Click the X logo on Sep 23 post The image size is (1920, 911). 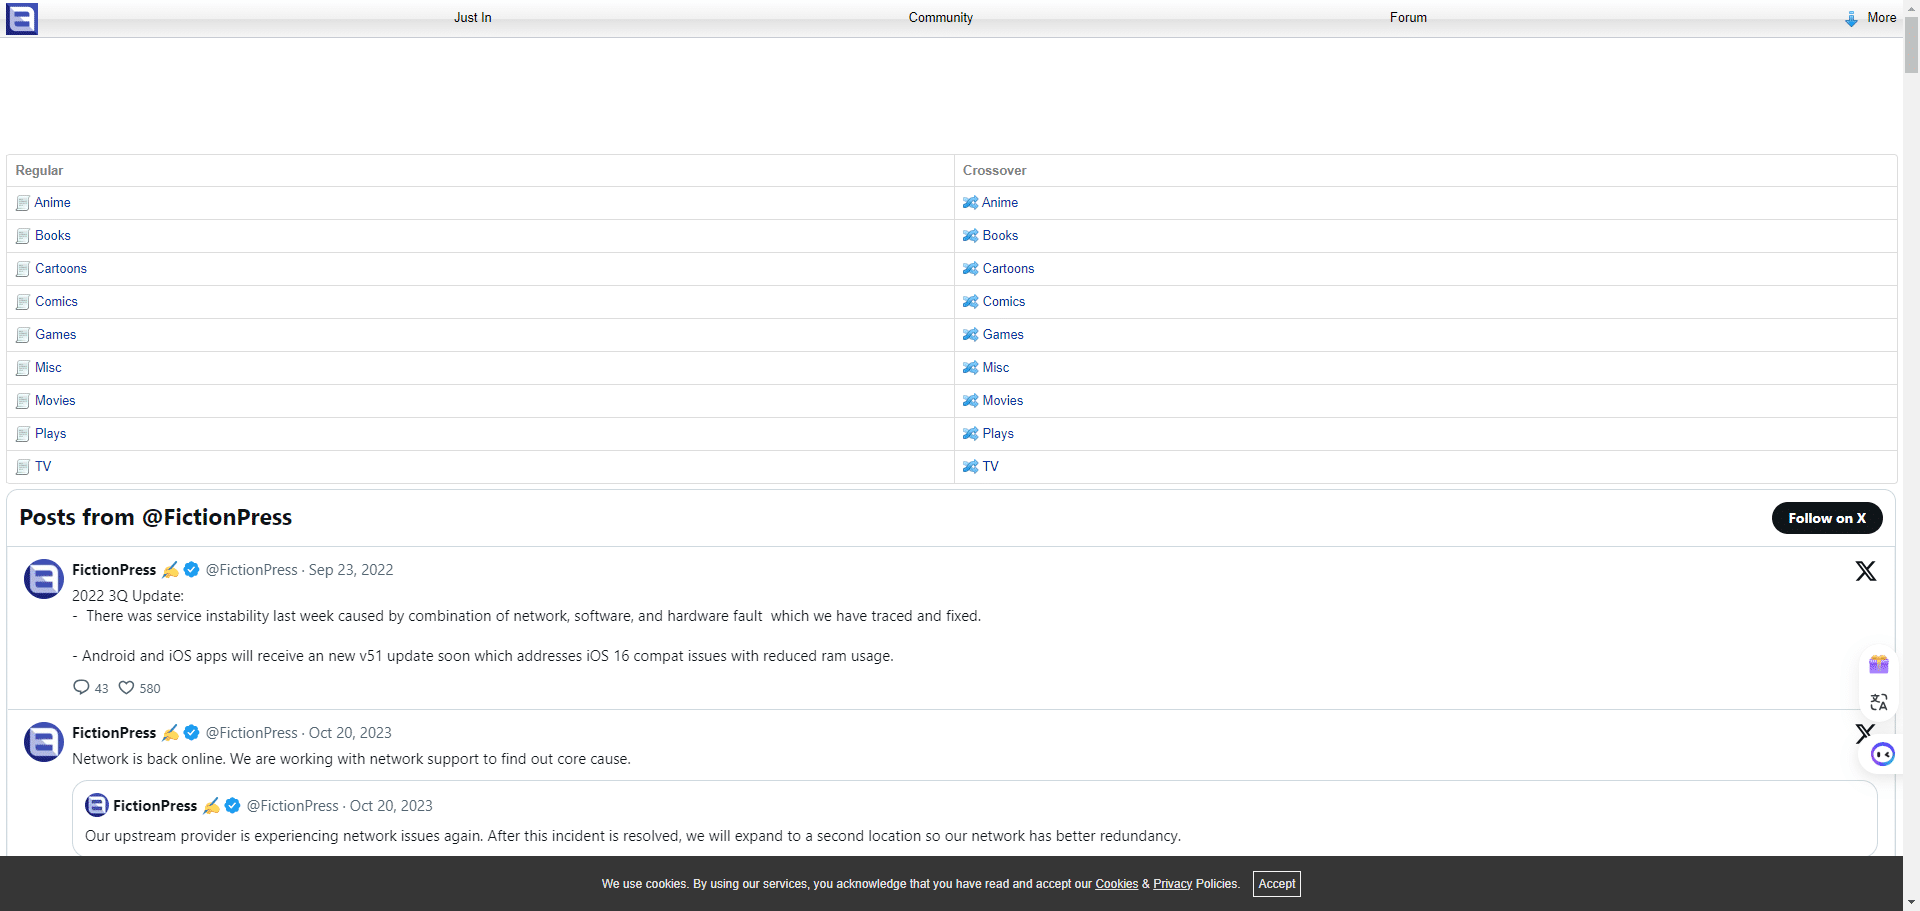(1865, 571)
